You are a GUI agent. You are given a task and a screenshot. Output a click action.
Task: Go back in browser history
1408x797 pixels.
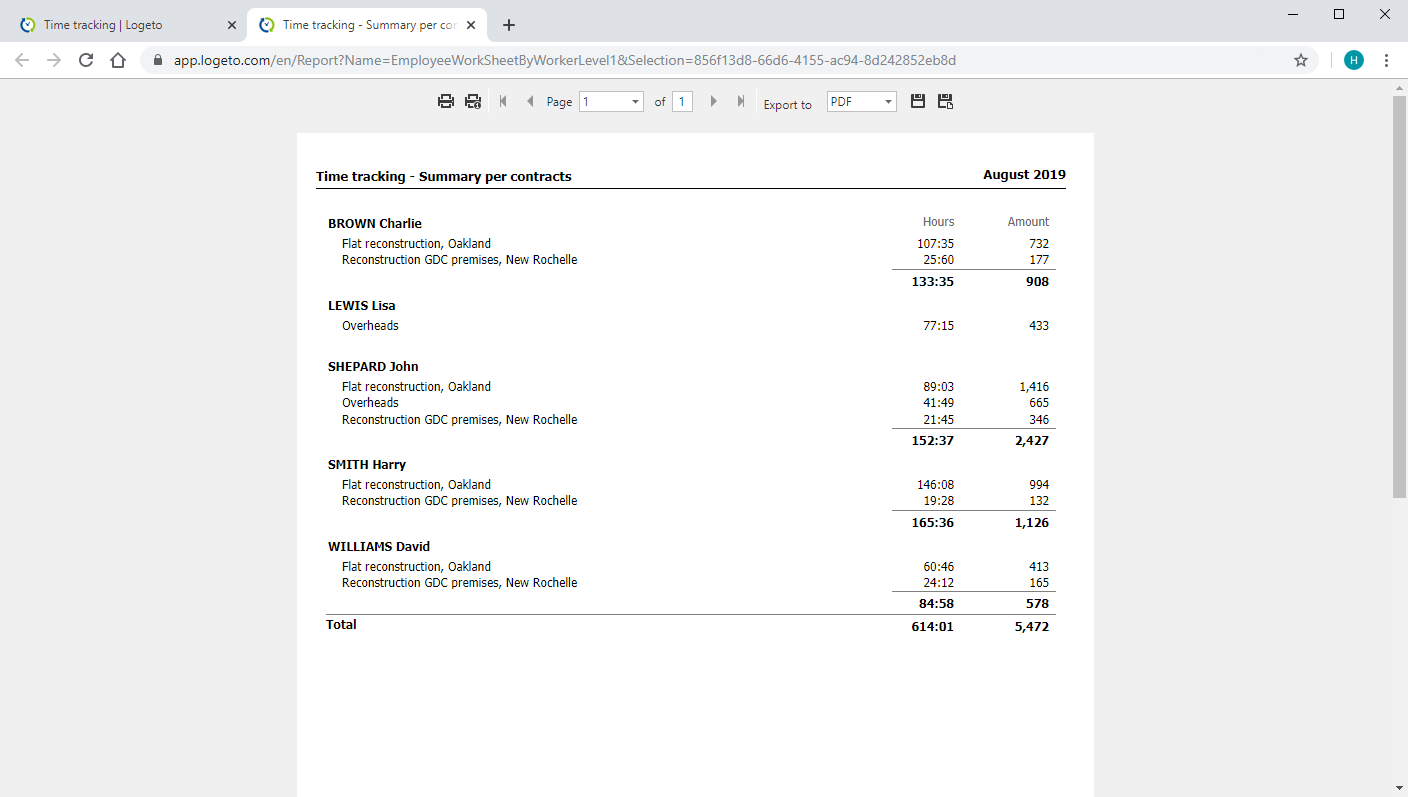(22, 60)
